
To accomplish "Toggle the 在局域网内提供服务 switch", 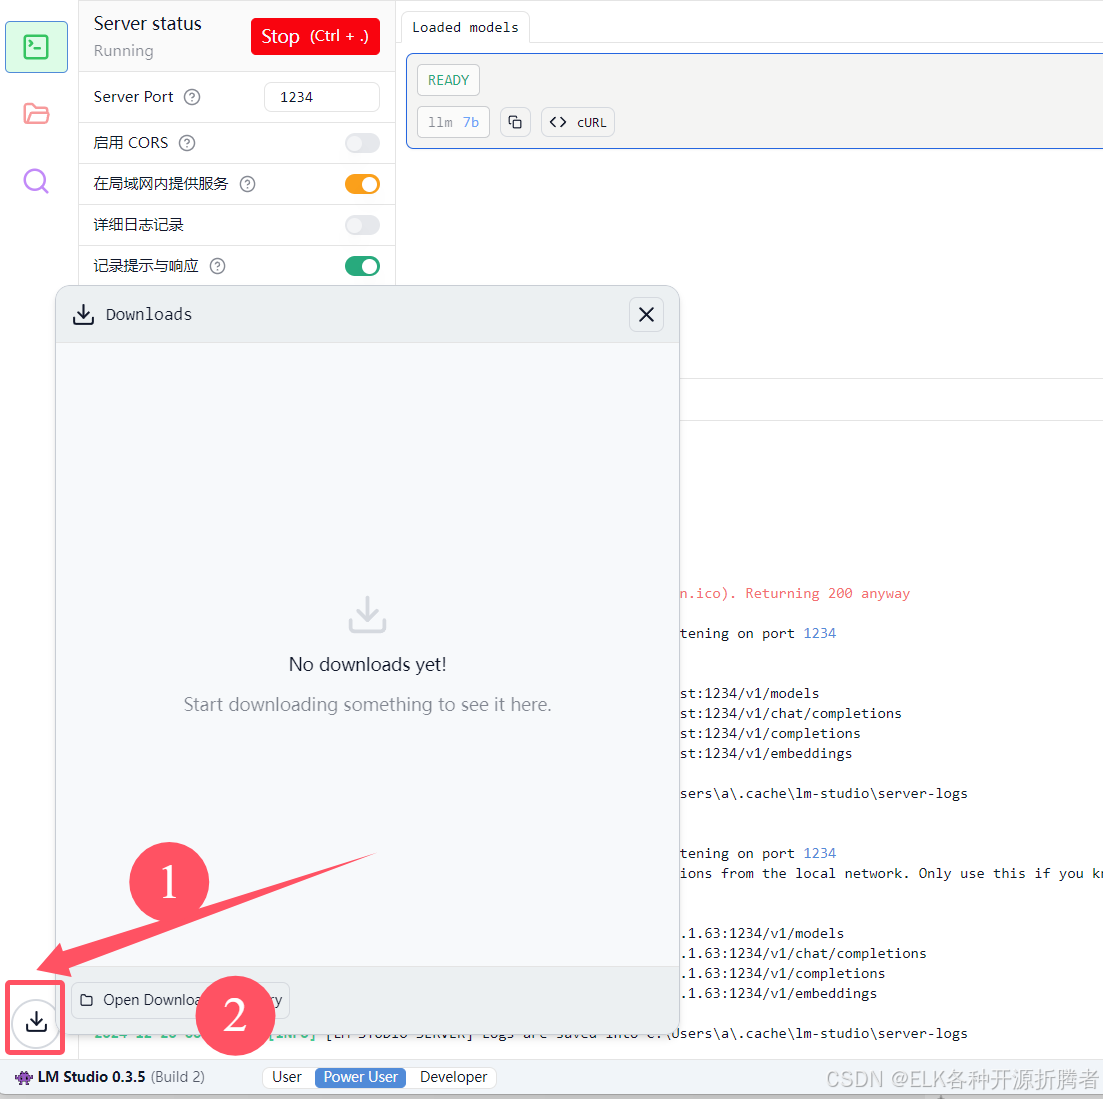I will click(362, 184).
